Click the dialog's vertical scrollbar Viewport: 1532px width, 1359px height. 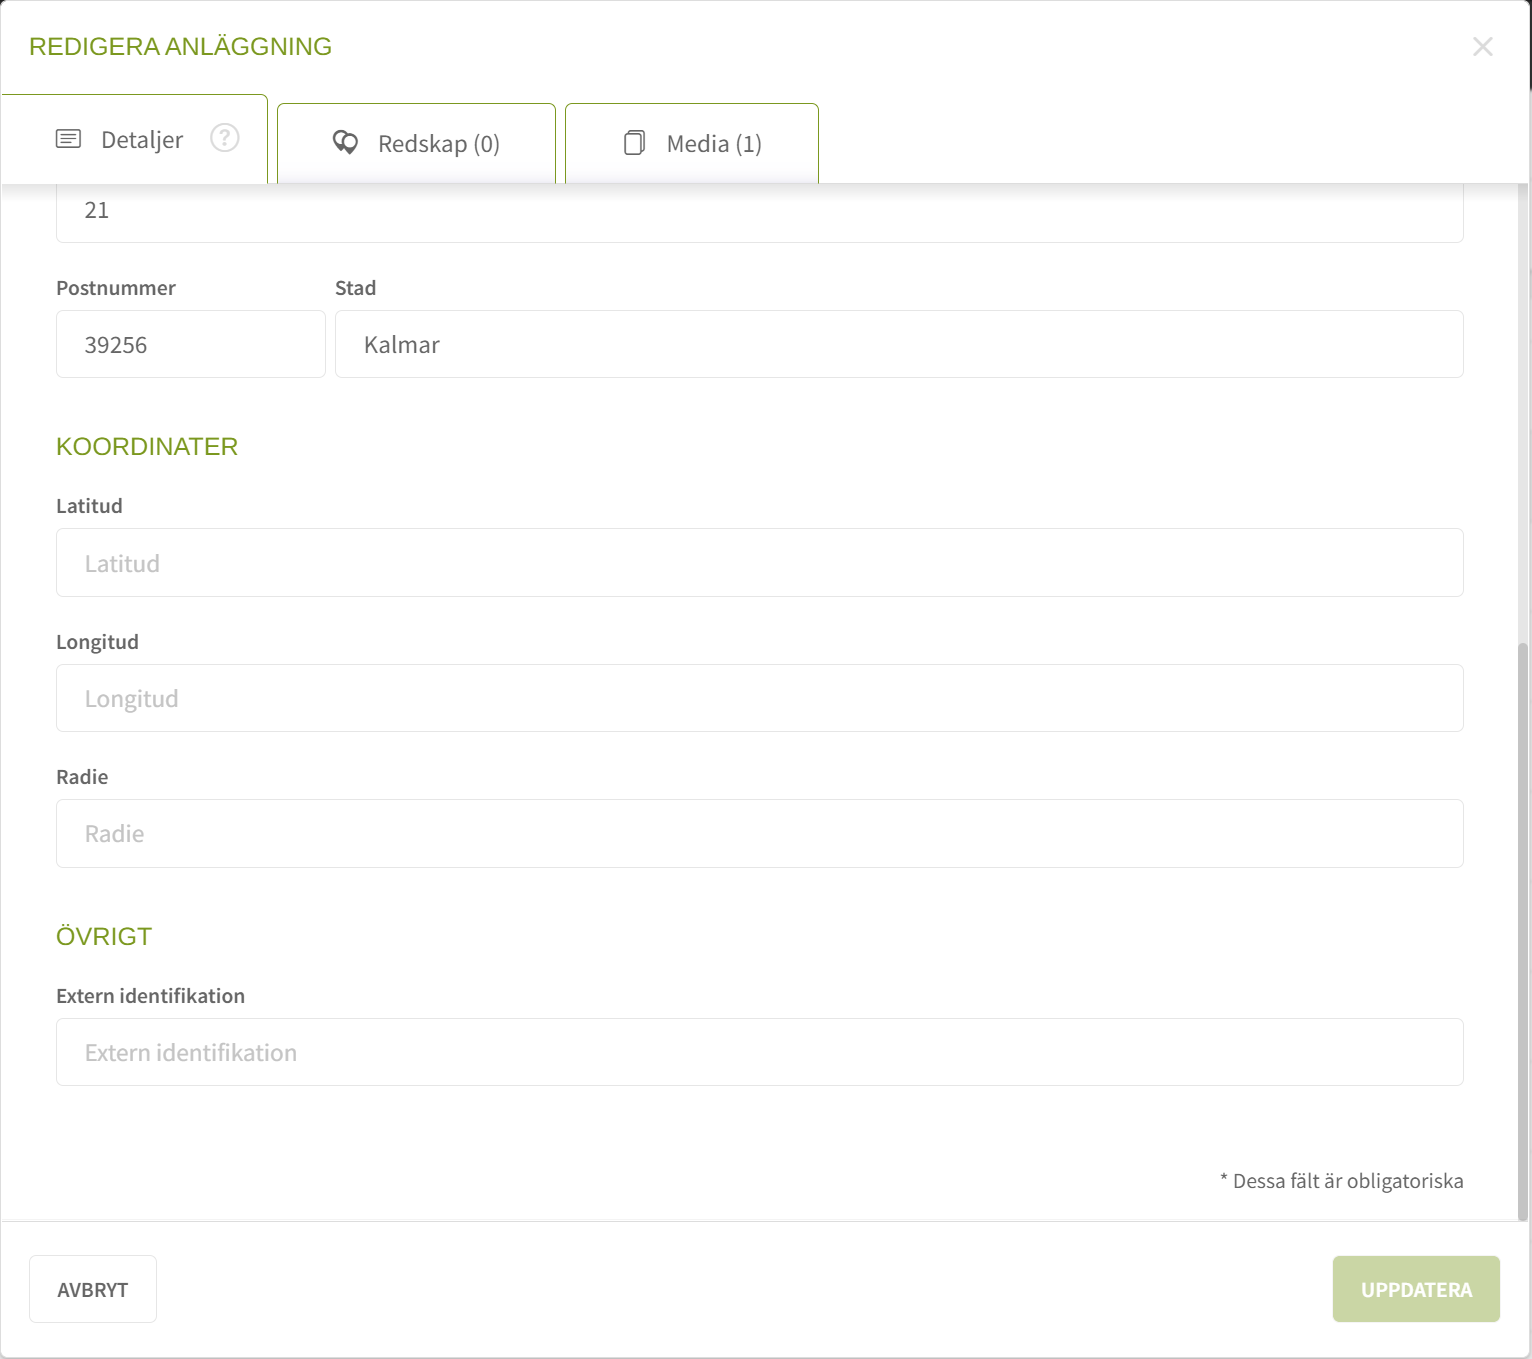point(1522,930)
